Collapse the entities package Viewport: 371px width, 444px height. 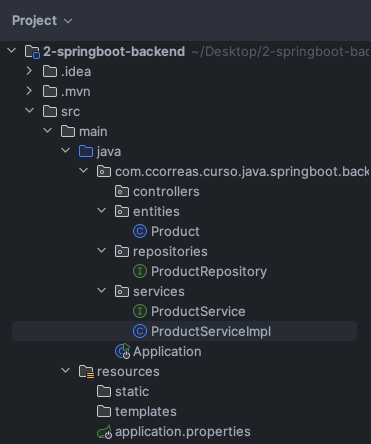click(x=102, y=211)
